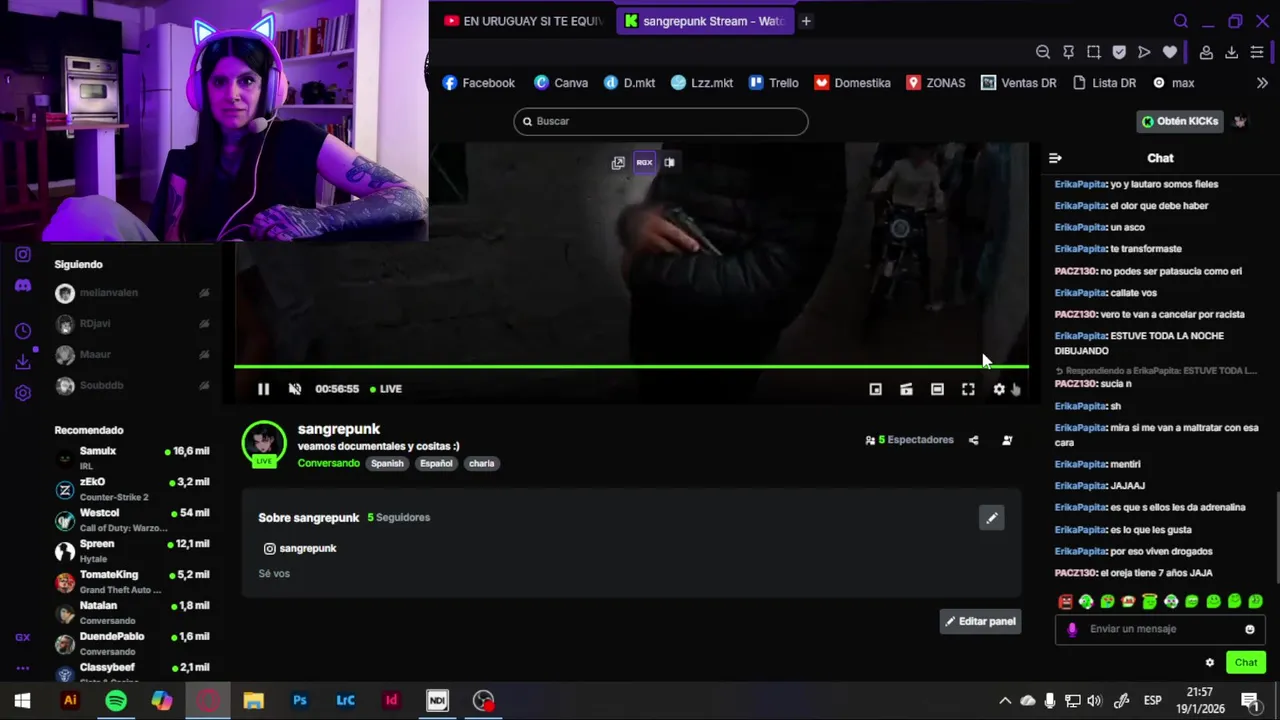Select the Spanish tag
This screenshot has height=720, width=1280.
click(x=387, y=463)
